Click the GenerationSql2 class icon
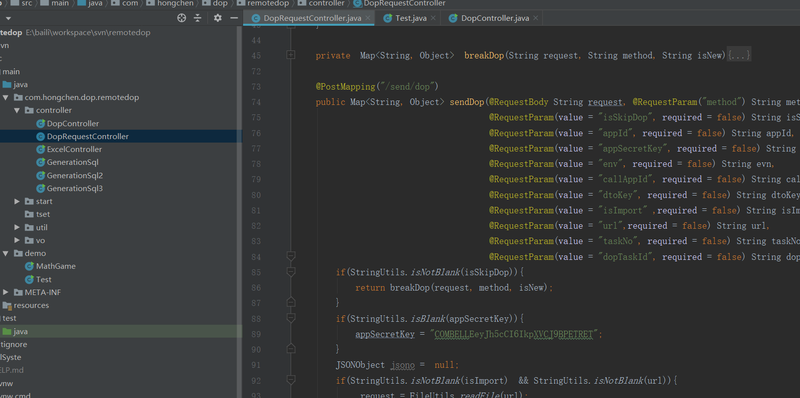800x398 pixels. (41, 176)
